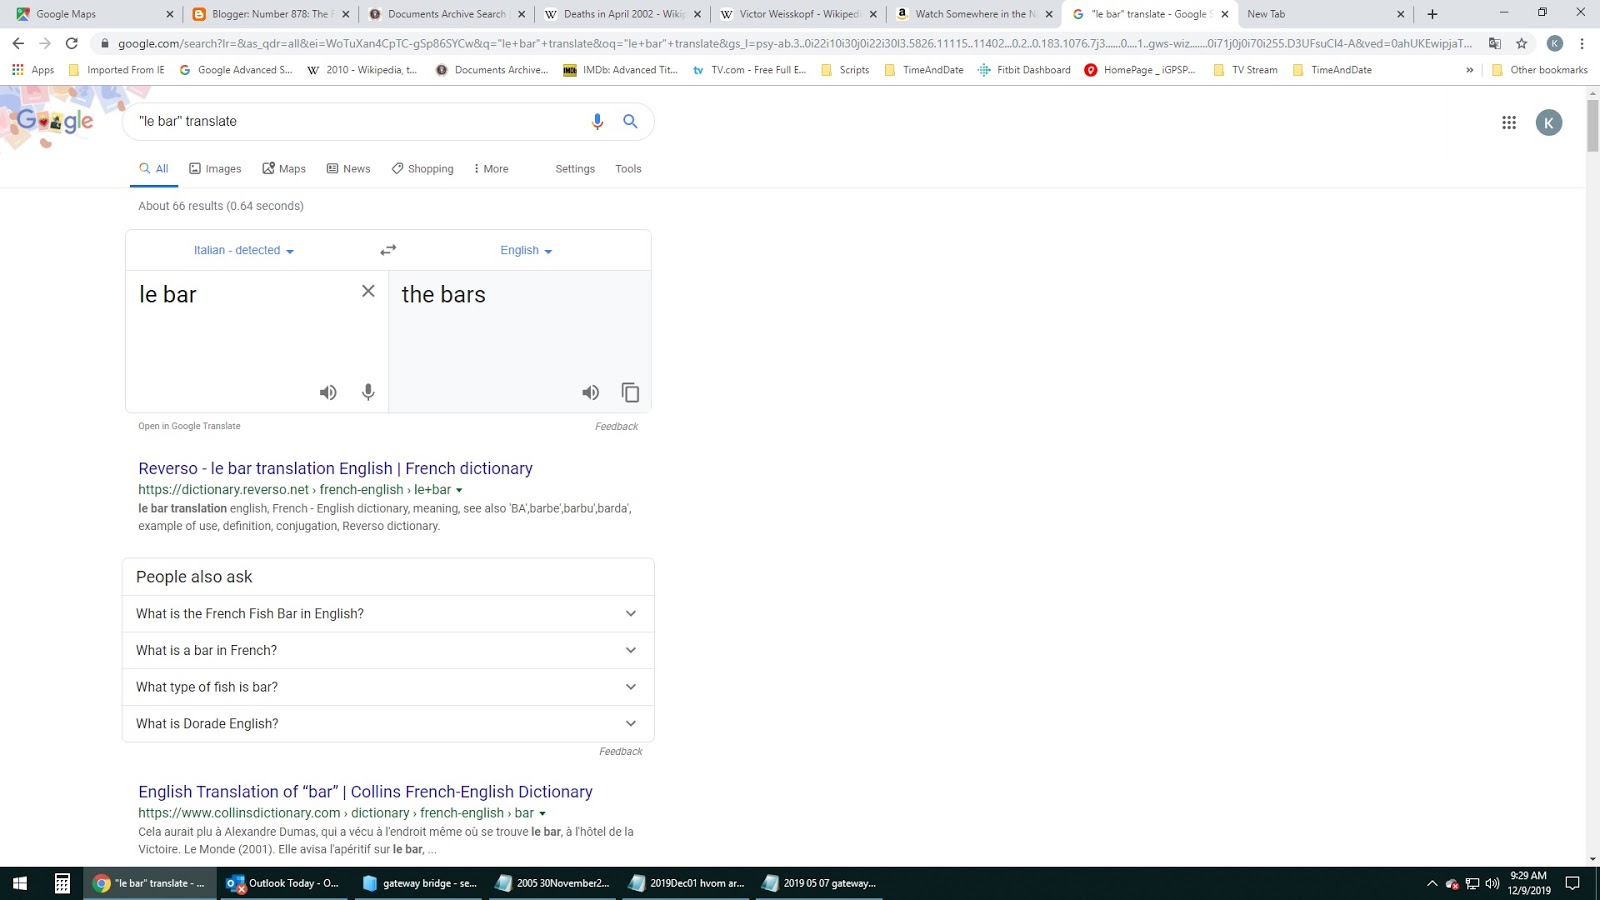Open Chrome's three-dot menu
This screenshot has height=900, width=1600.
click(1582, 43)
